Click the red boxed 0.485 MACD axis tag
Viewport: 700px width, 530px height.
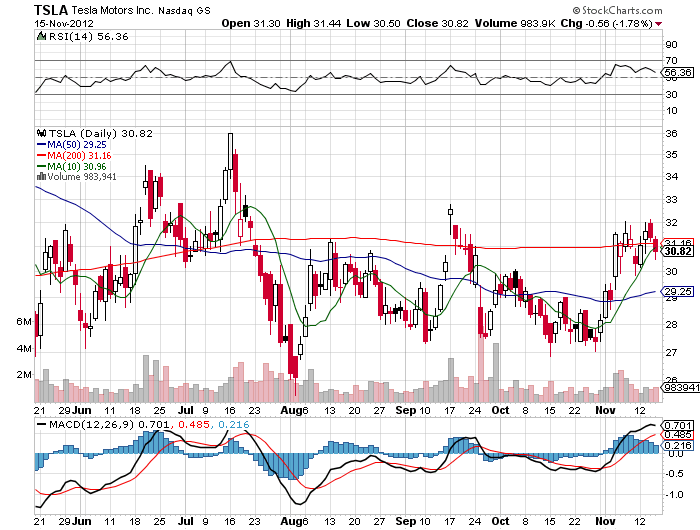coord(678,434)
